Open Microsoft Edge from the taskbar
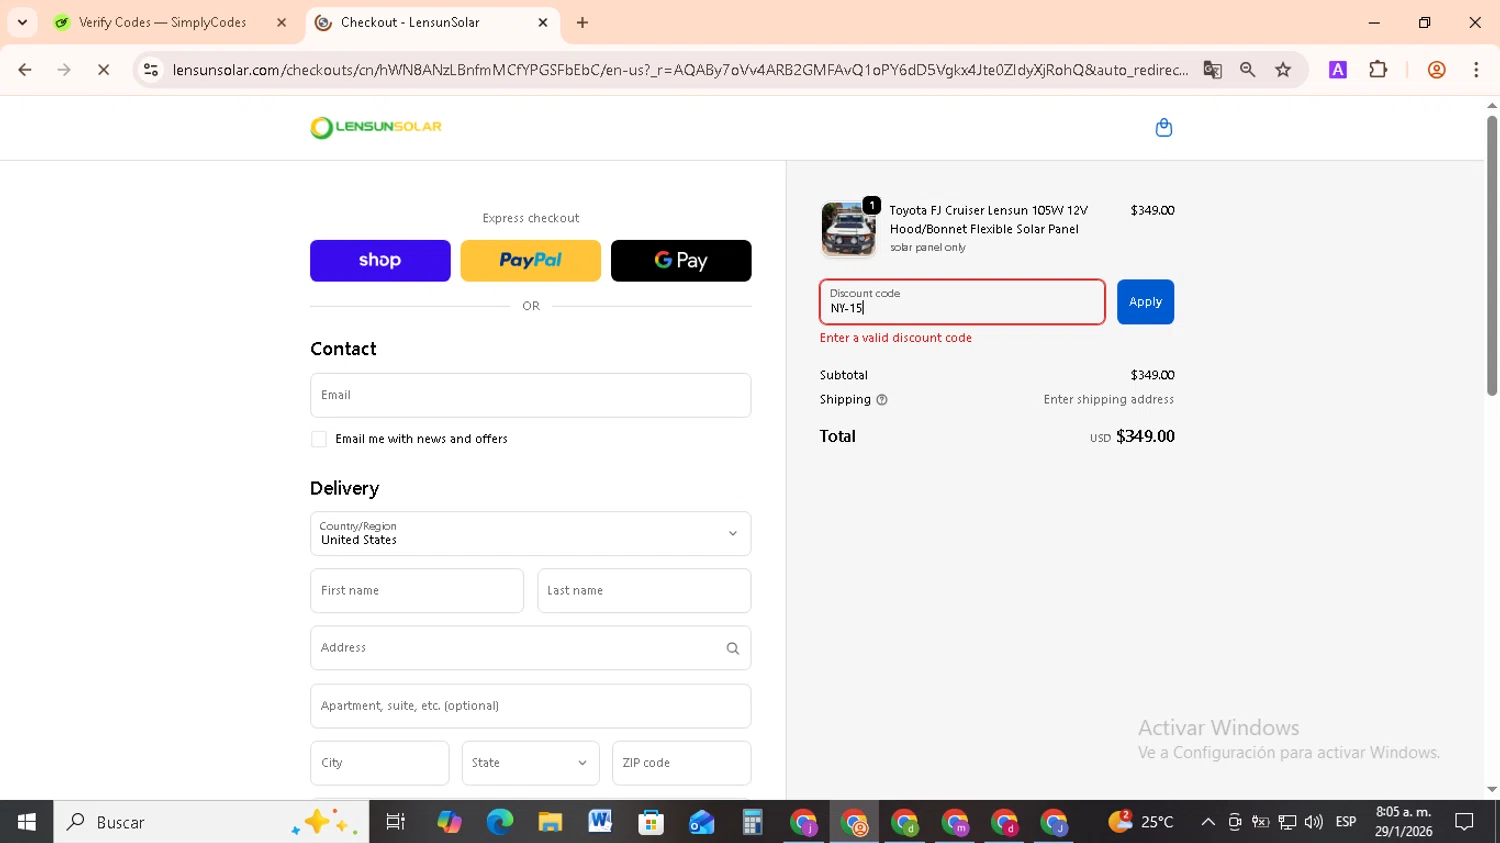The height and width of the screenshot is (843, 1500). click(x=499, y=822)
